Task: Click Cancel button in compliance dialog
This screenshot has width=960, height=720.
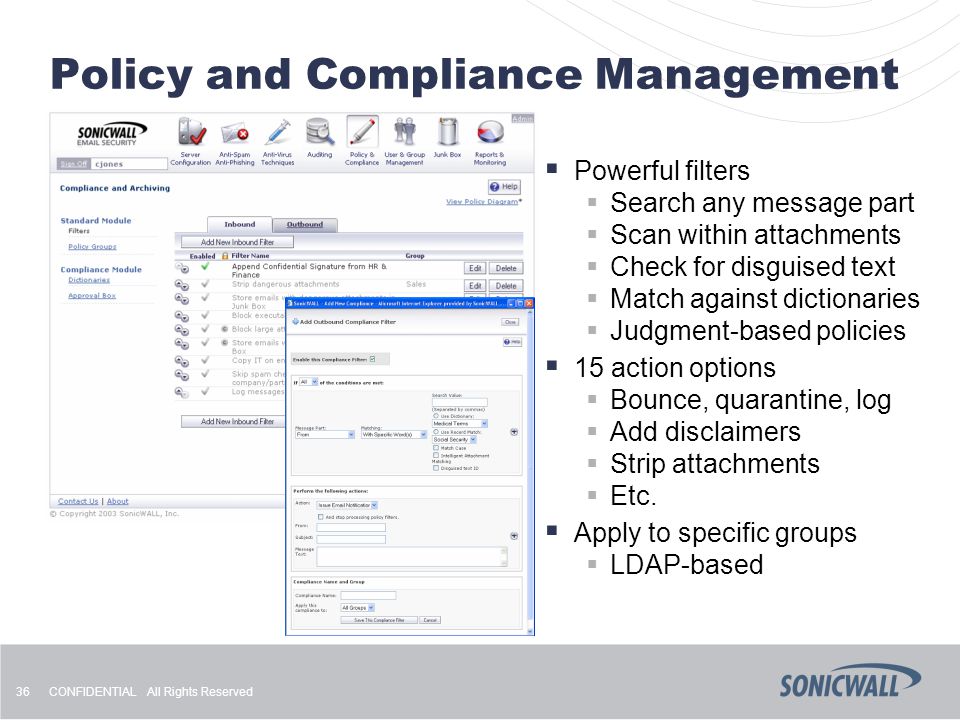Action: pyautogui.click(x=430, y=620)
